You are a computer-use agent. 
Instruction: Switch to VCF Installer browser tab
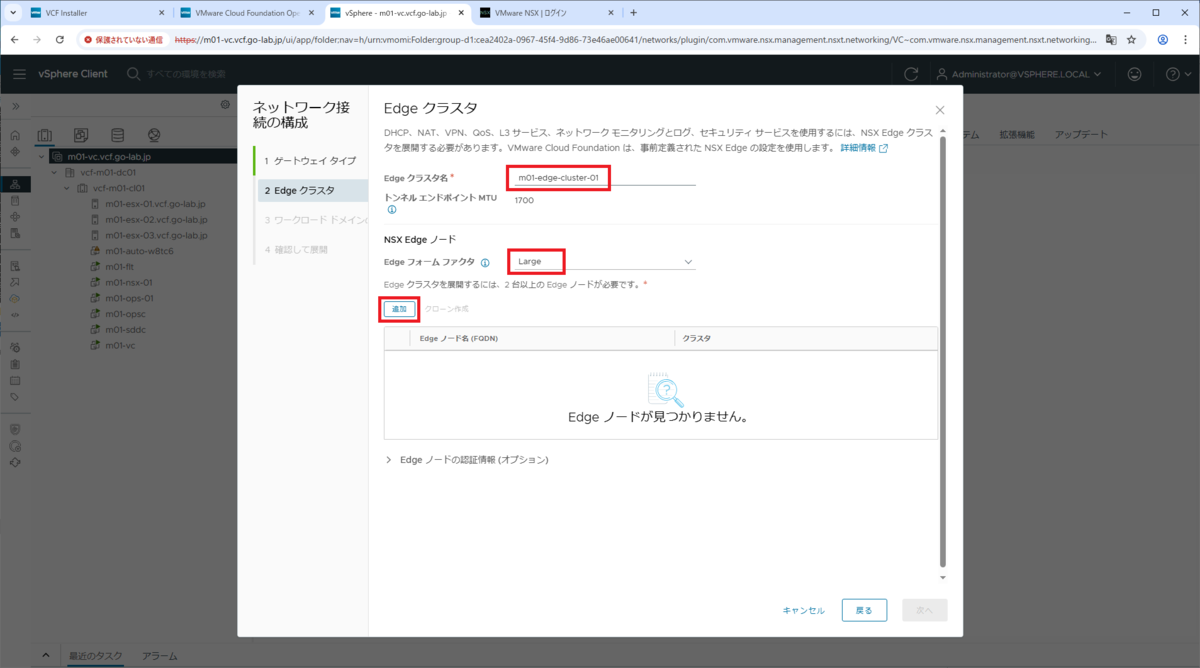[95, 13]
